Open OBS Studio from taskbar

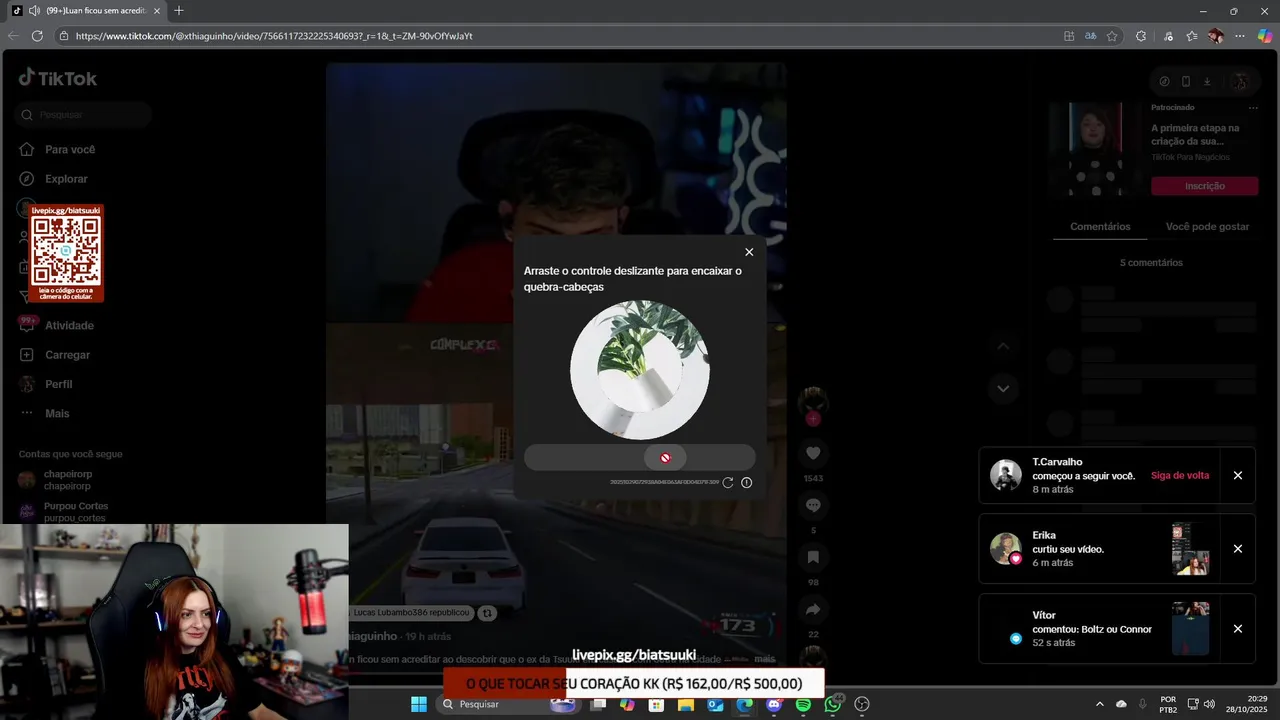click(x=862, y=704)
